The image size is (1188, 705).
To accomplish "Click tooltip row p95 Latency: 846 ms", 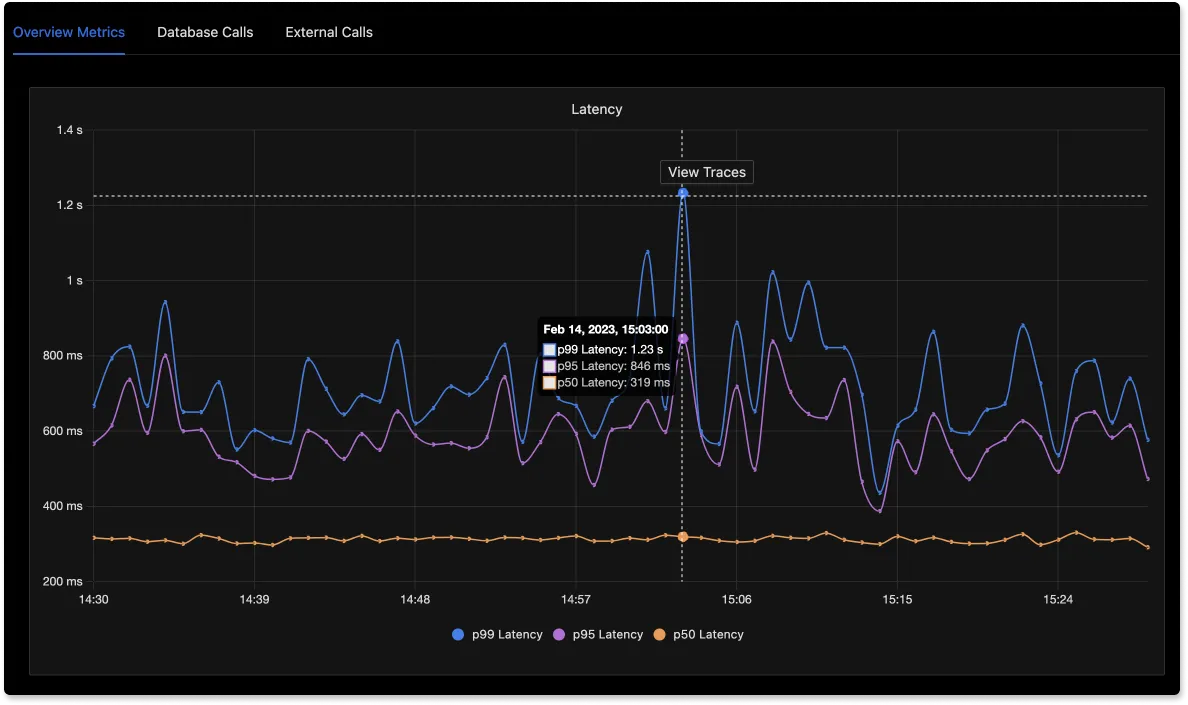I will 607,367.
